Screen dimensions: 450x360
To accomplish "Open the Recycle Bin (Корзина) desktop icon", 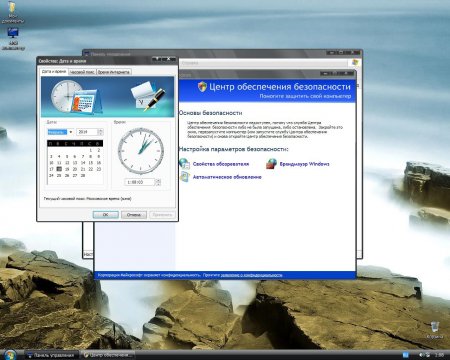I will click(x=435, y=327).
